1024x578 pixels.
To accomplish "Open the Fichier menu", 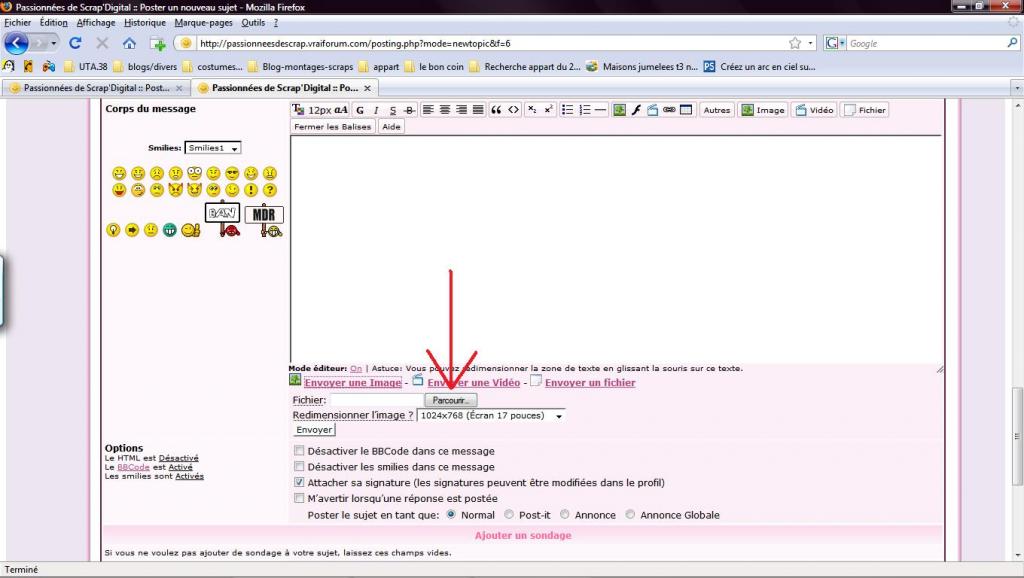I will pos(18,22).
